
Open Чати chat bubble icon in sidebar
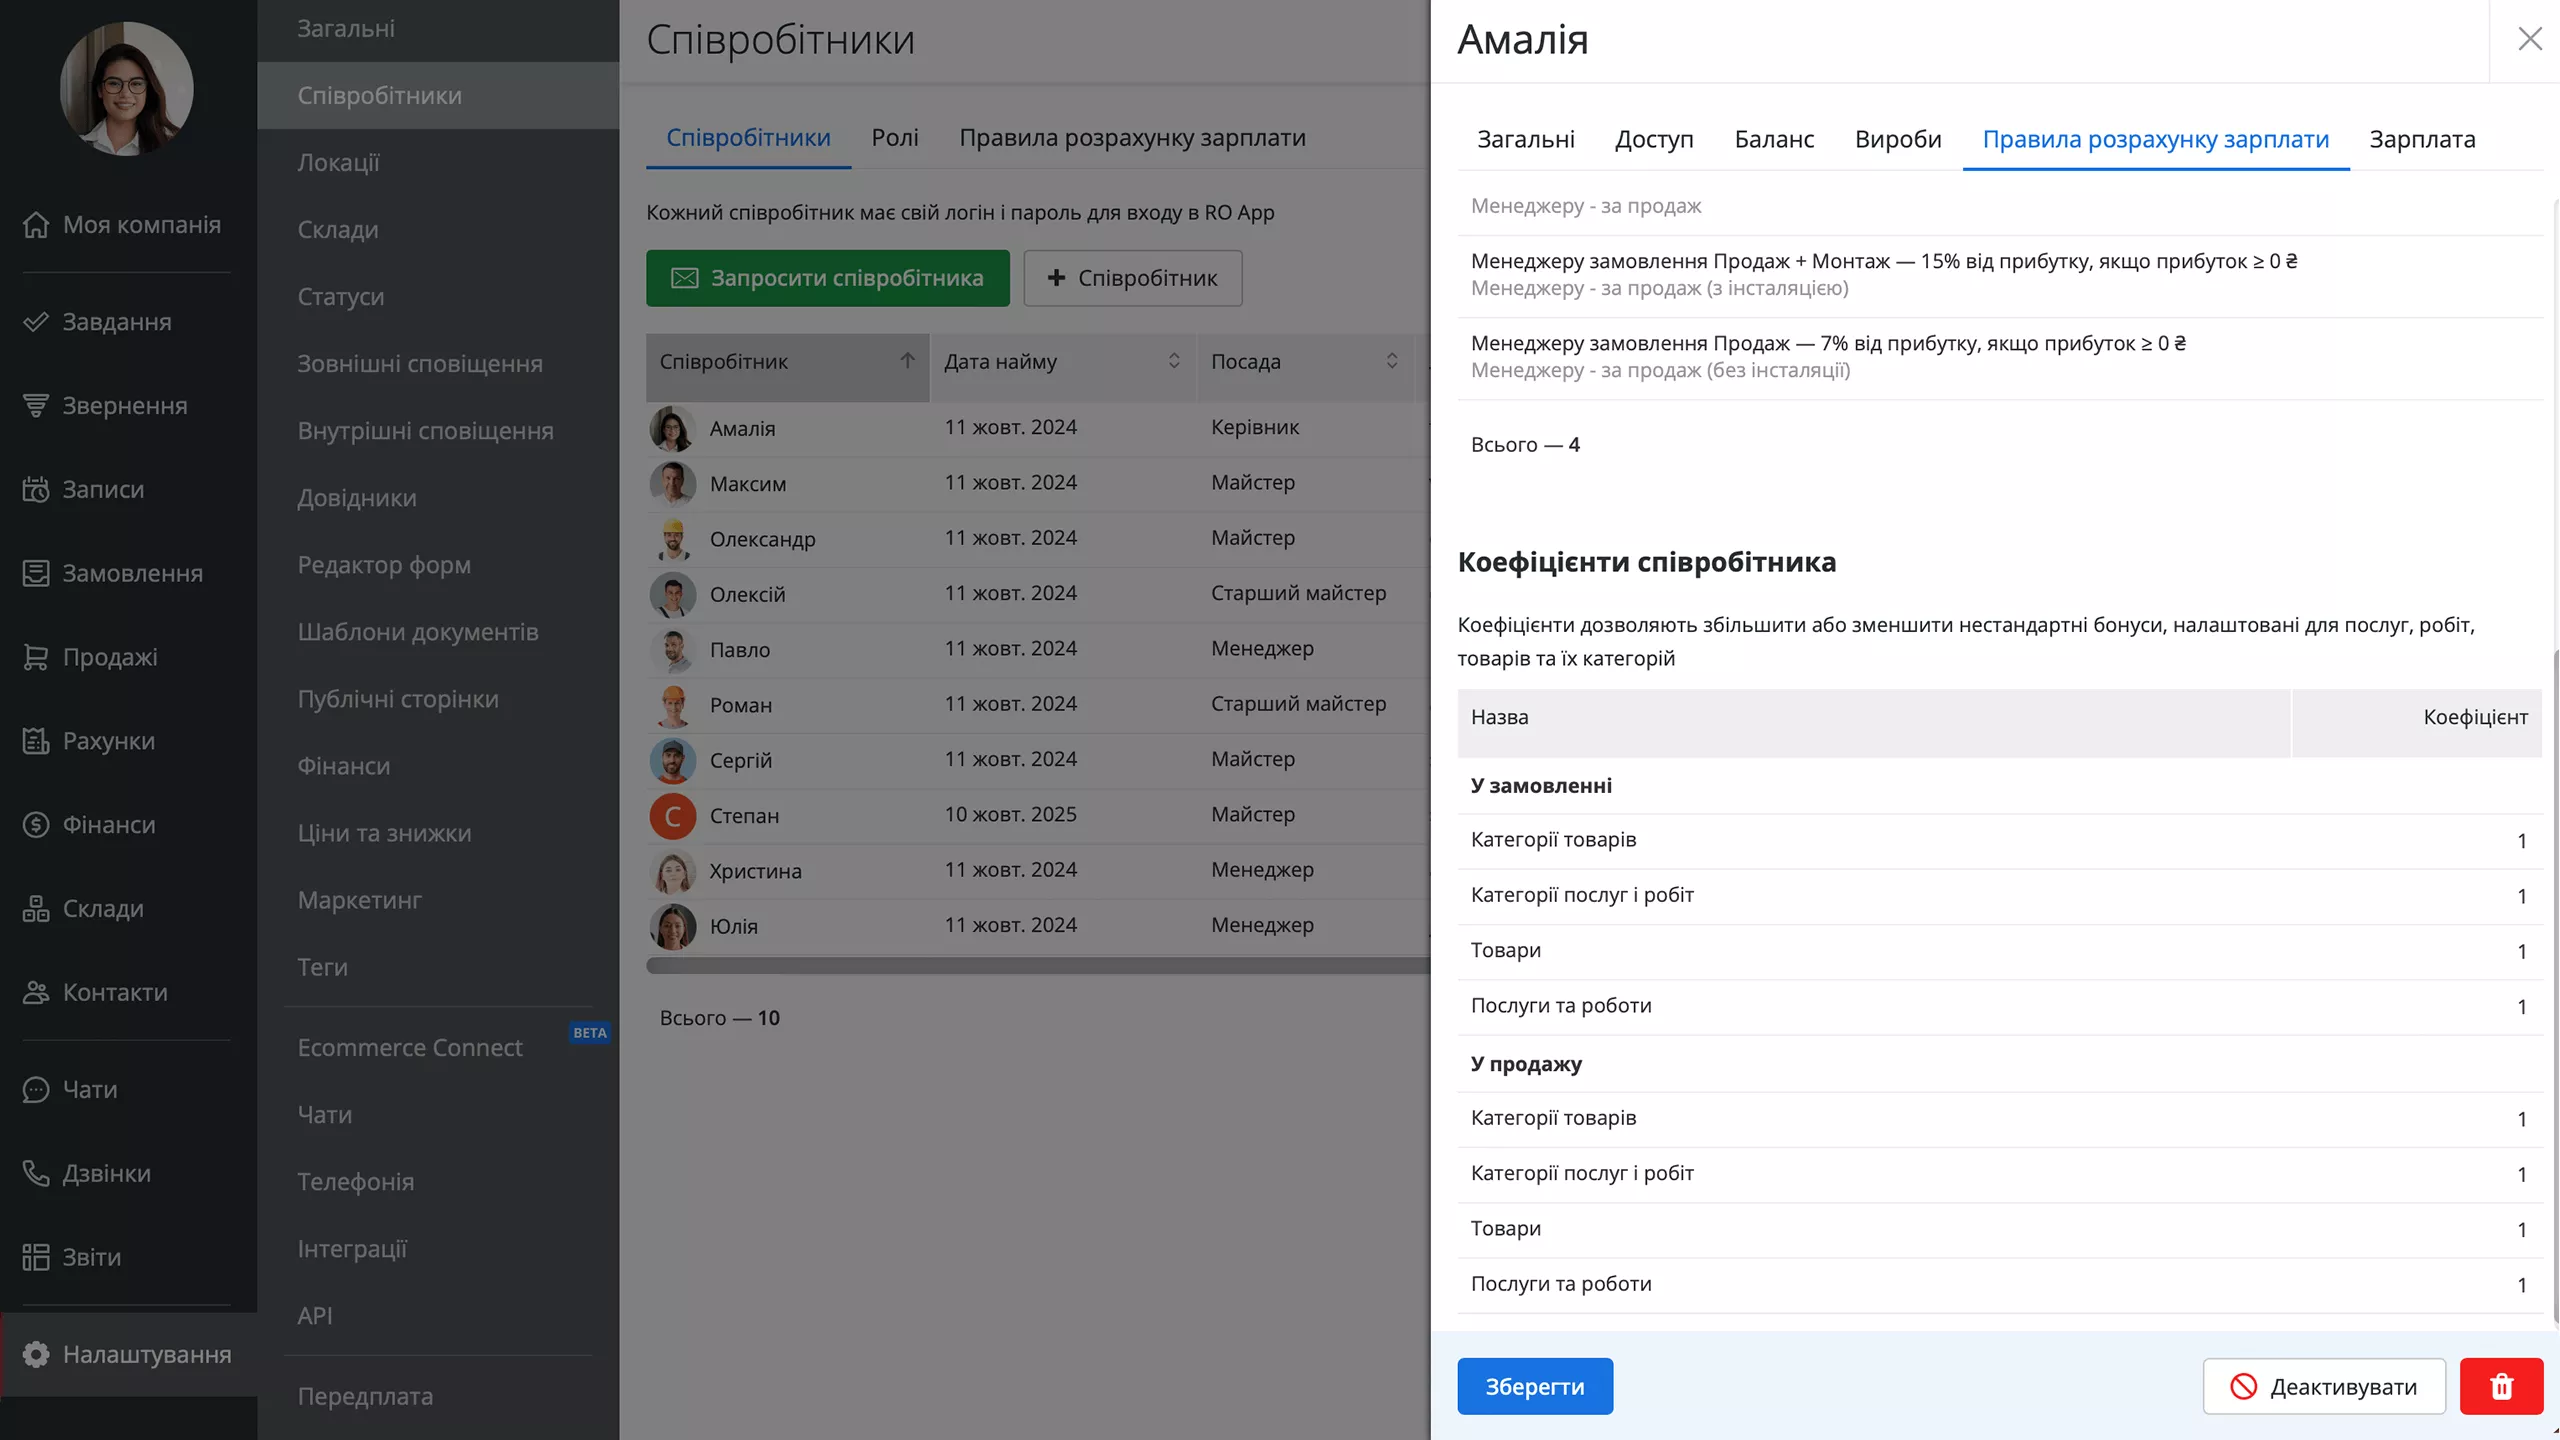pyautogui.click(x=36, y=1089)
